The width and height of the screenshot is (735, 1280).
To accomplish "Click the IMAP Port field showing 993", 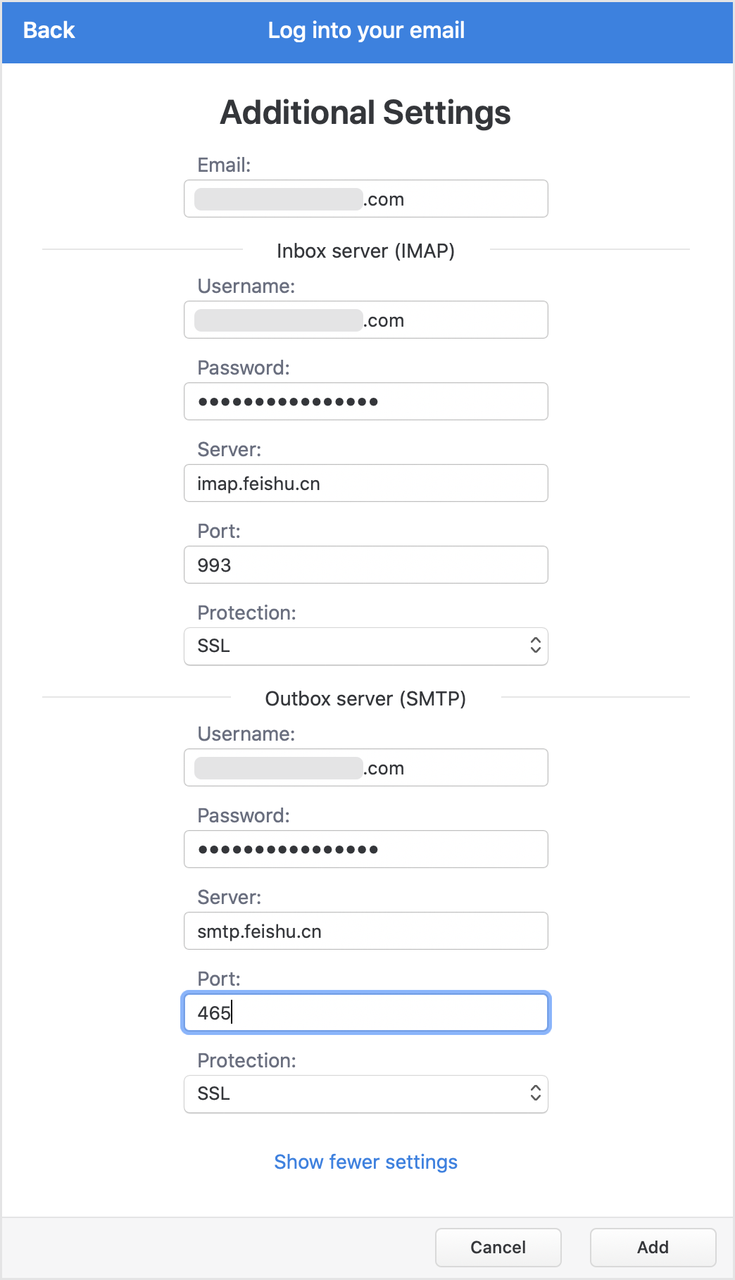I will (x=365, y=564).
